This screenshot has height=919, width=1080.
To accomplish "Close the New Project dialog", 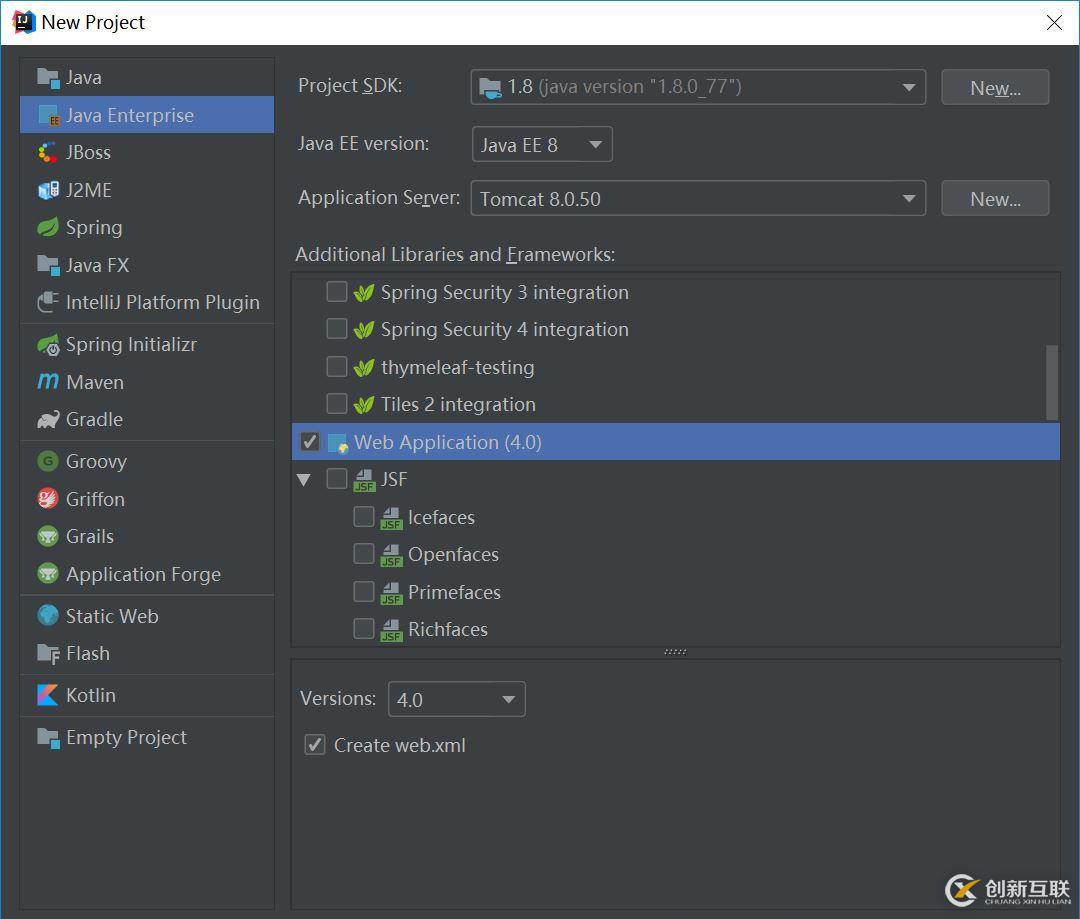I will point(1054,23).
